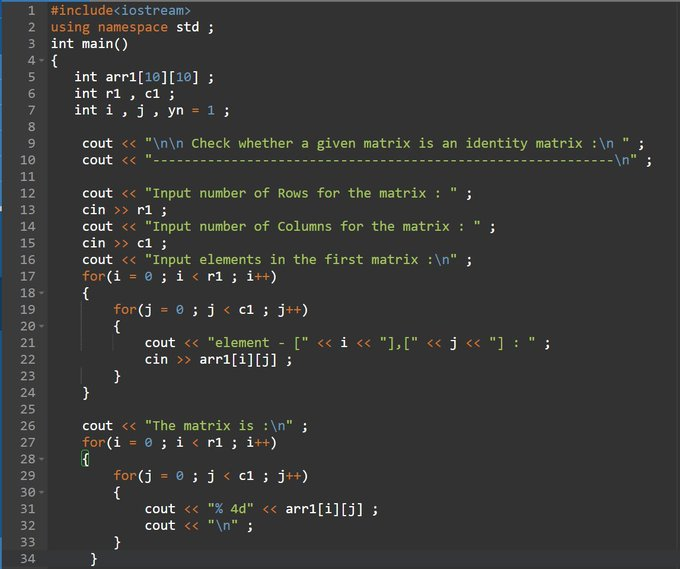Click 'Input elements in the first matrix' string
Screen dimensions: 680x569
[x=301, y=260]
